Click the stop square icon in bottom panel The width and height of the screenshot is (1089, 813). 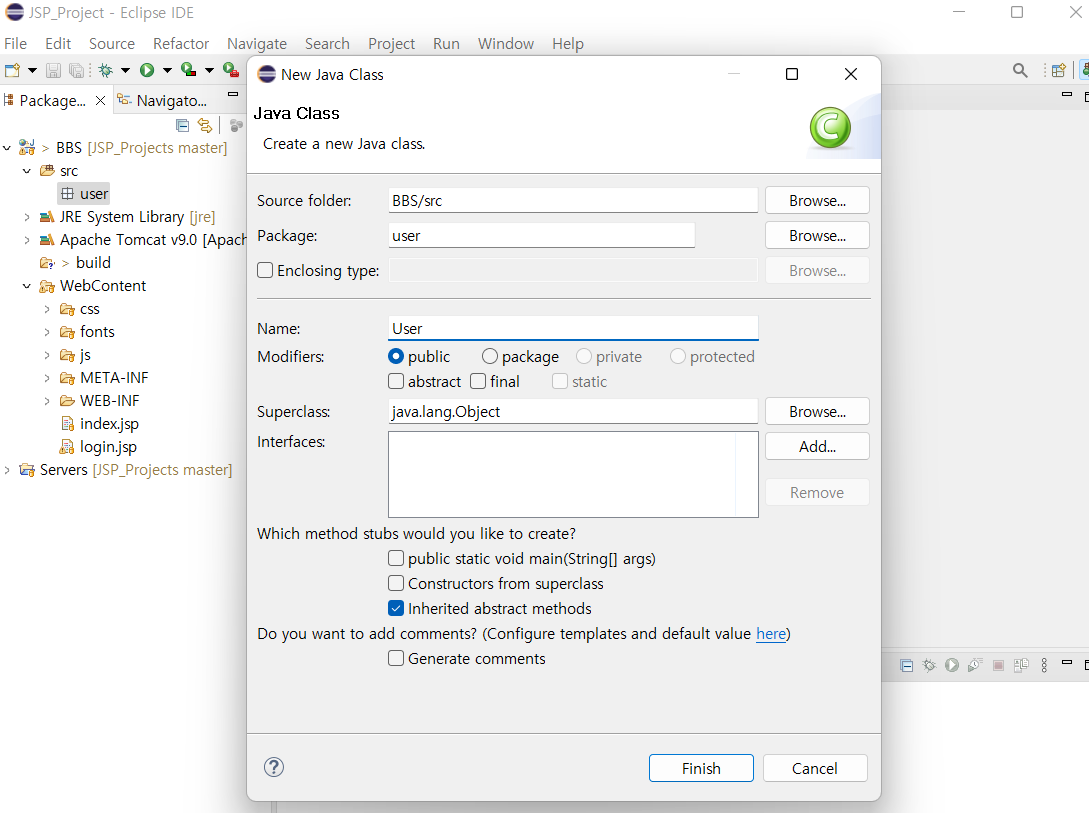(998, 666)
